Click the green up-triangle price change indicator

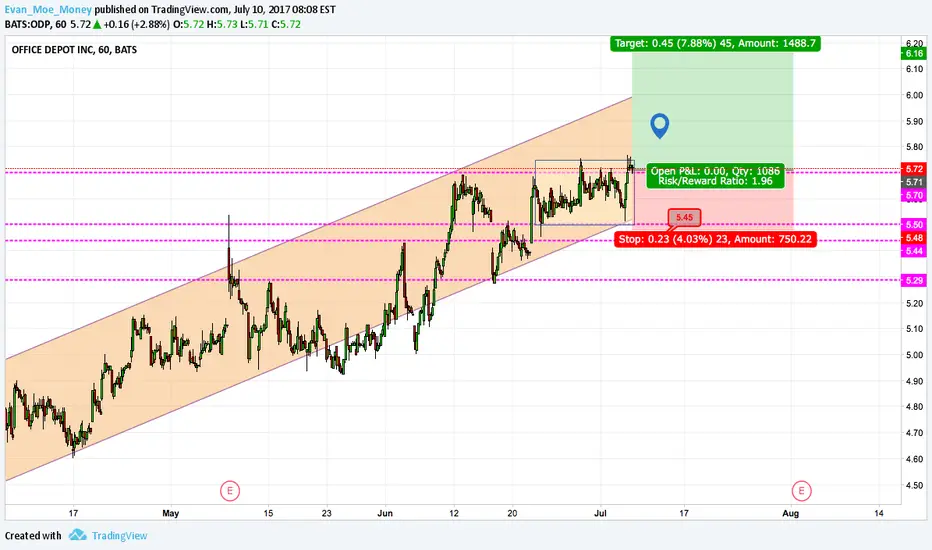97,24
